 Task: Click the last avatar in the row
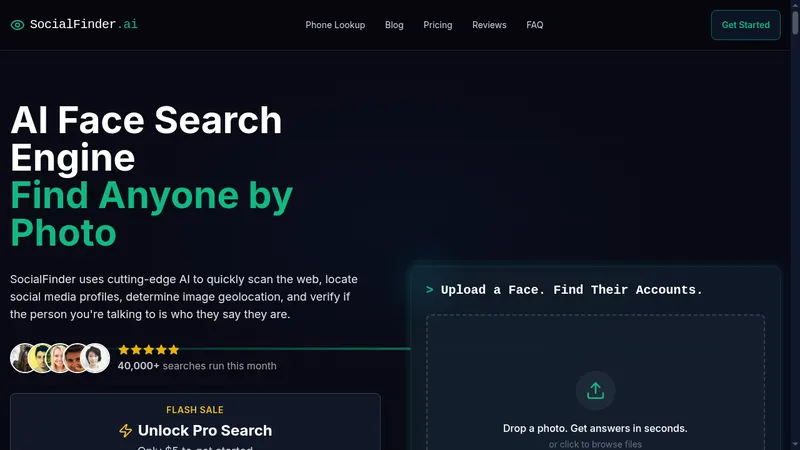click(x=95, y=358)
